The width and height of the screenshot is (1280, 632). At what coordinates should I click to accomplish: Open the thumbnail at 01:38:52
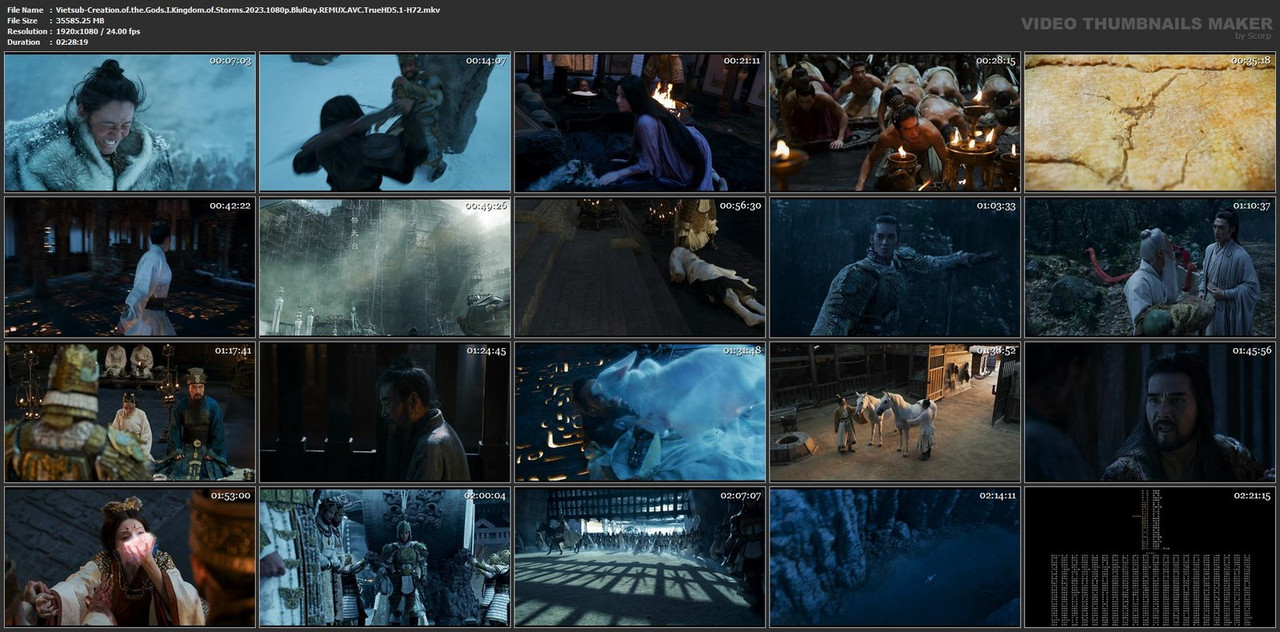coord(895,412)
